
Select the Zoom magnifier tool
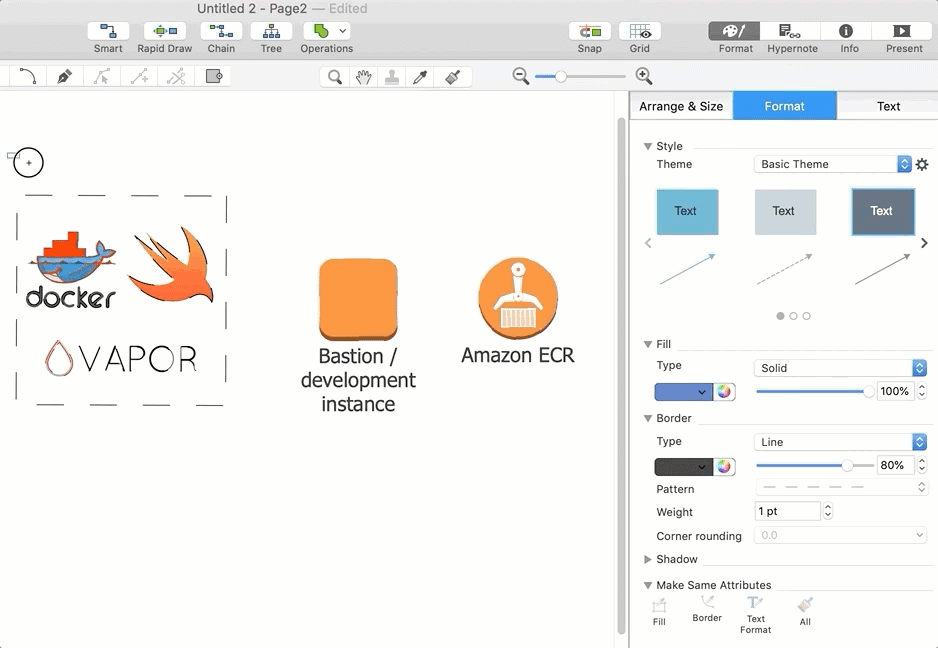pyautogui.click(x=334, y=77)
